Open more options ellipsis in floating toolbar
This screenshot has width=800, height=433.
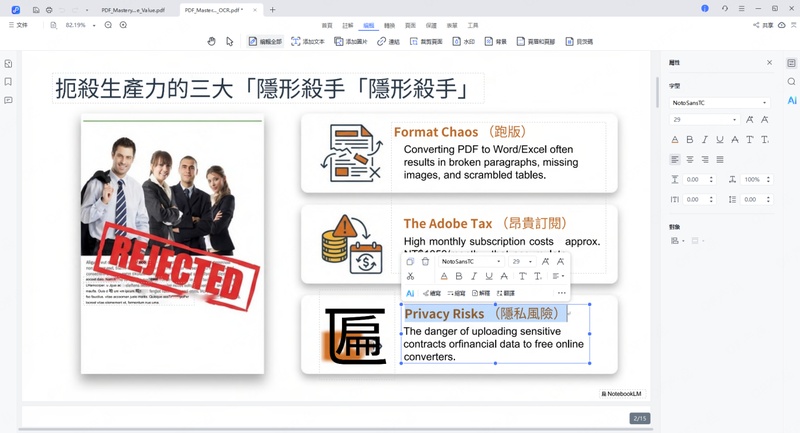pos(561,293)
